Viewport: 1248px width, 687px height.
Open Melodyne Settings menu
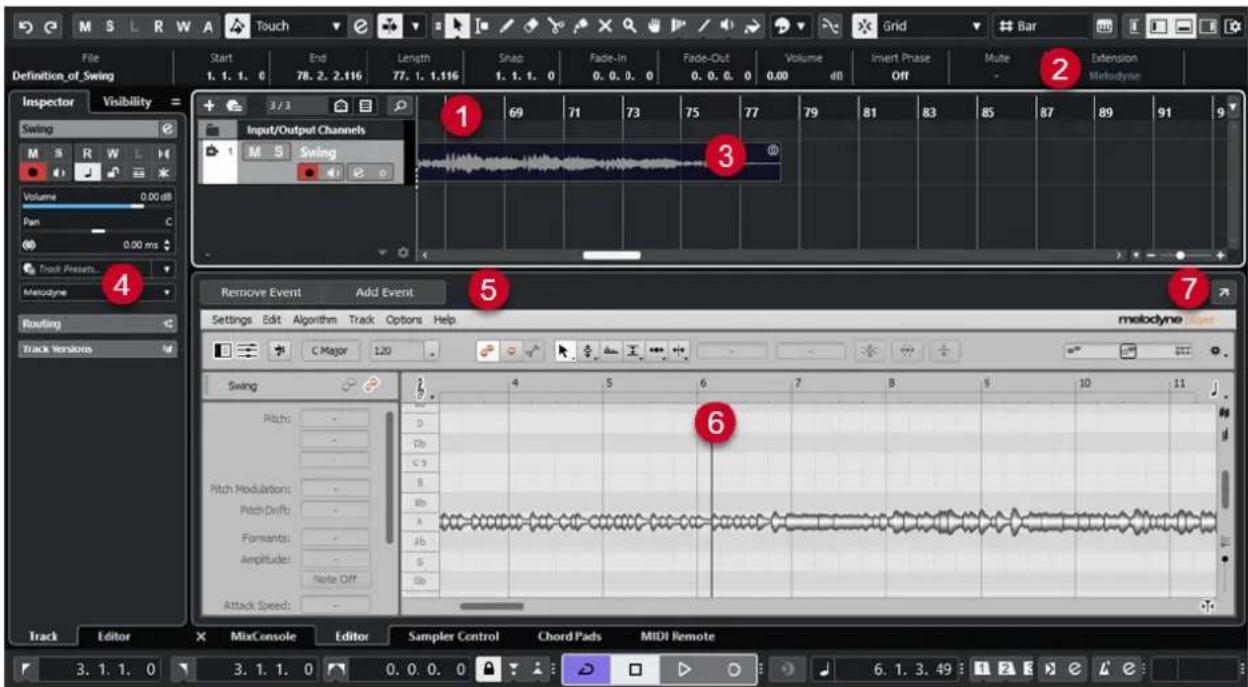(232, 319)
